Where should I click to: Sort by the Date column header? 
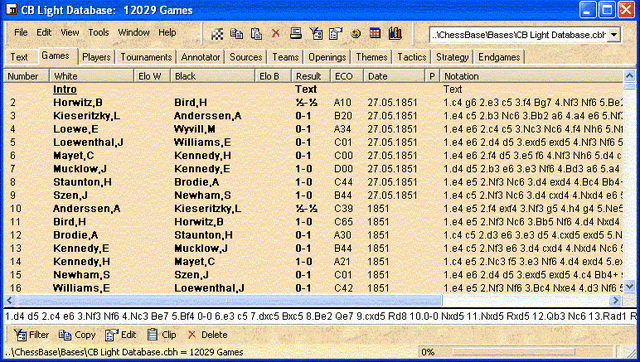394,76
